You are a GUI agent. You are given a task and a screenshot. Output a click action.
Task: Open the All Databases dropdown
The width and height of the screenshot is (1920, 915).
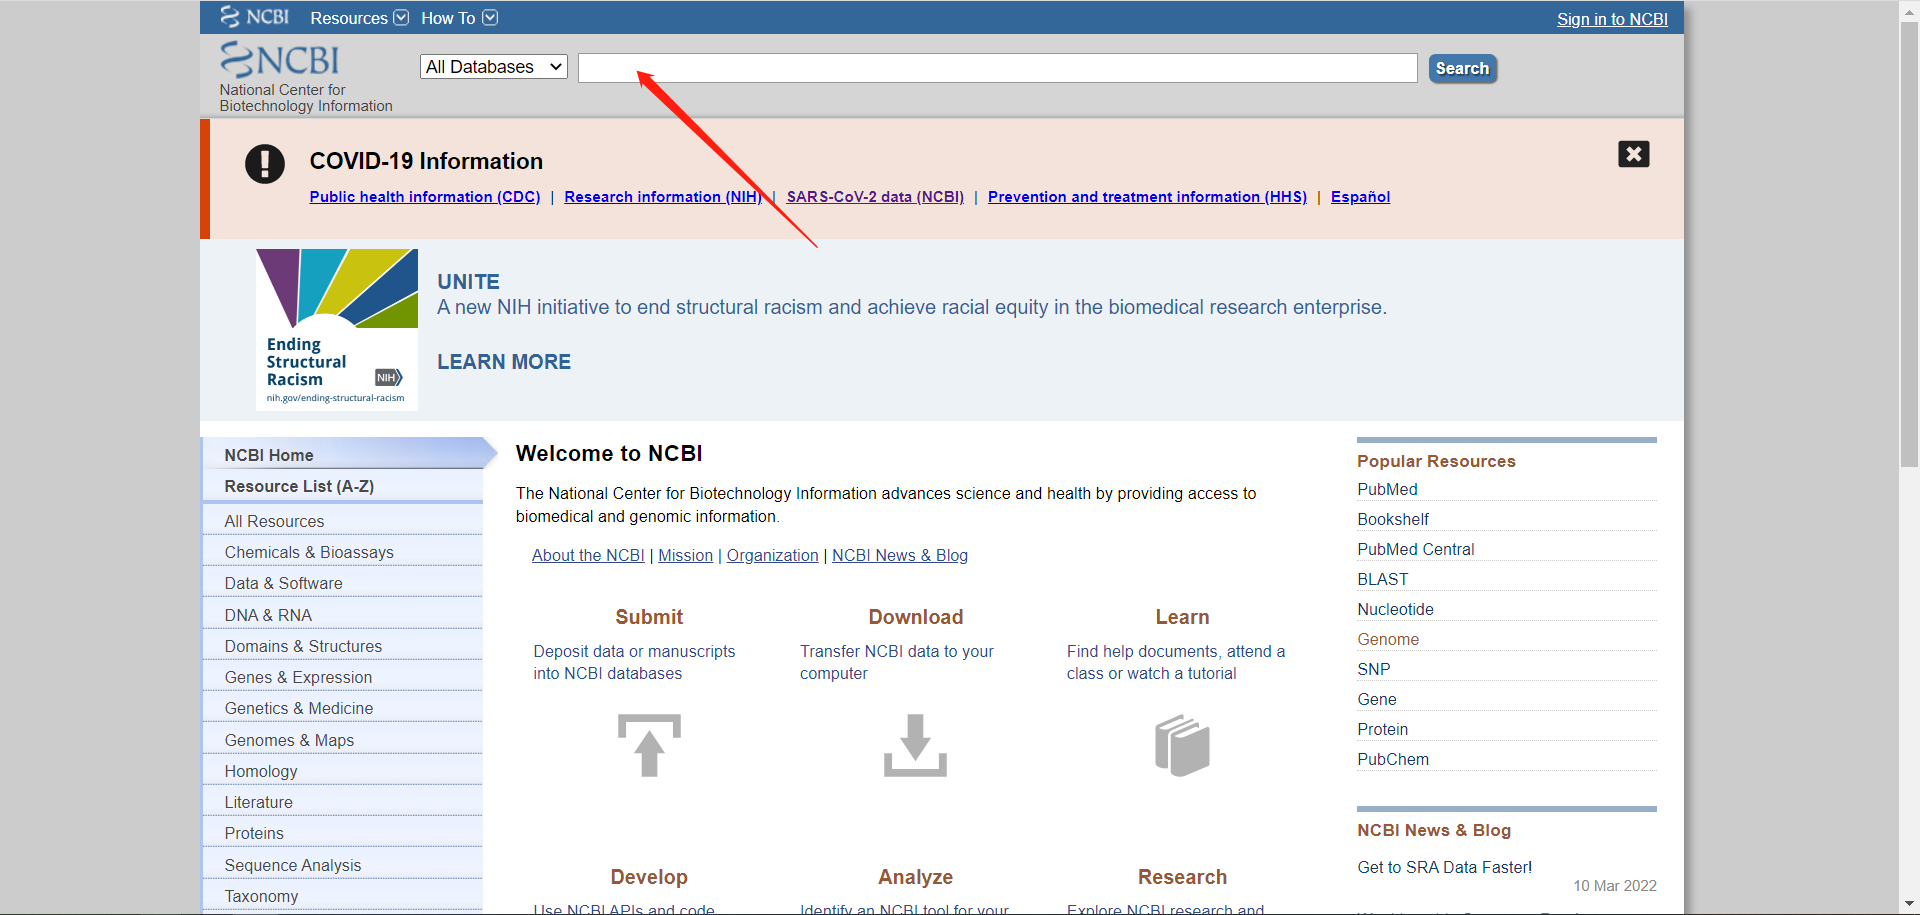coord(494,67)
